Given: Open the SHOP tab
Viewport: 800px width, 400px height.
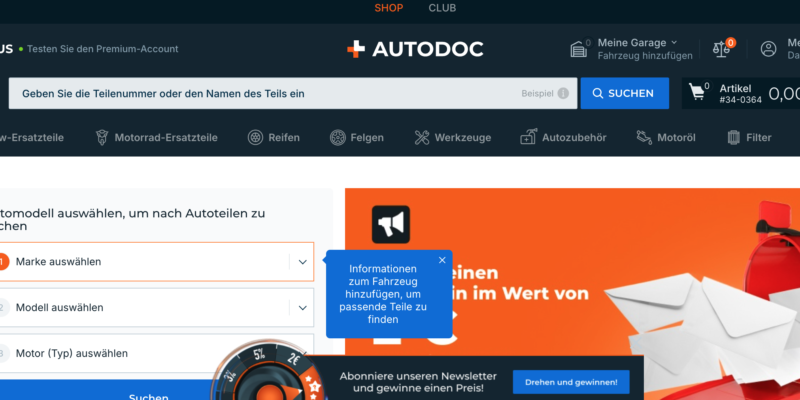Looking at the screenshot, I should point(389,8).
